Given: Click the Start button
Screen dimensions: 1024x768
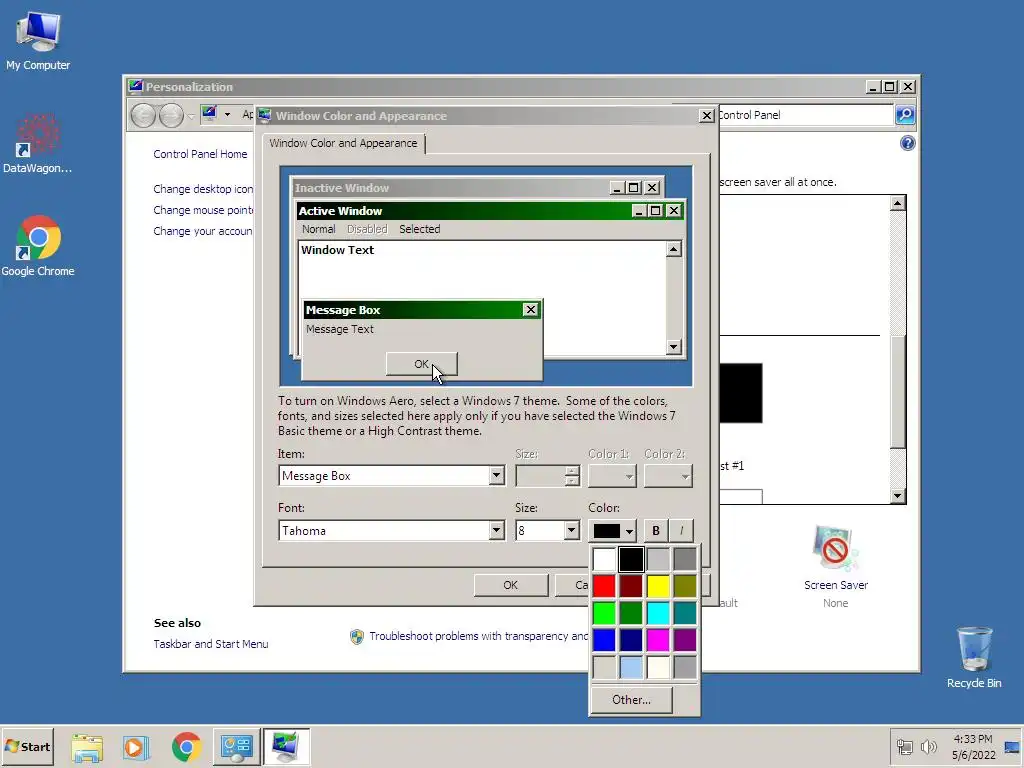Looking at the screenshot, I should click(27, 746).
